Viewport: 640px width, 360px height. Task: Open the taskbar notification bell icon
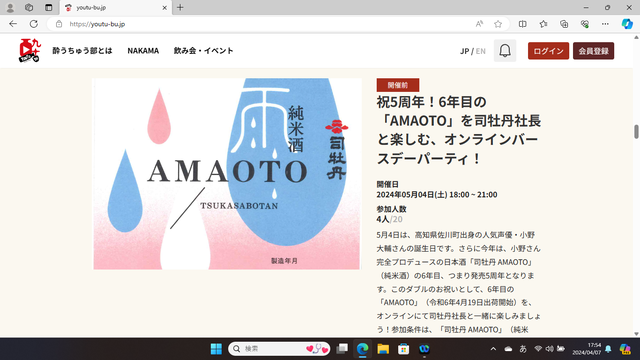click(608, 349)
